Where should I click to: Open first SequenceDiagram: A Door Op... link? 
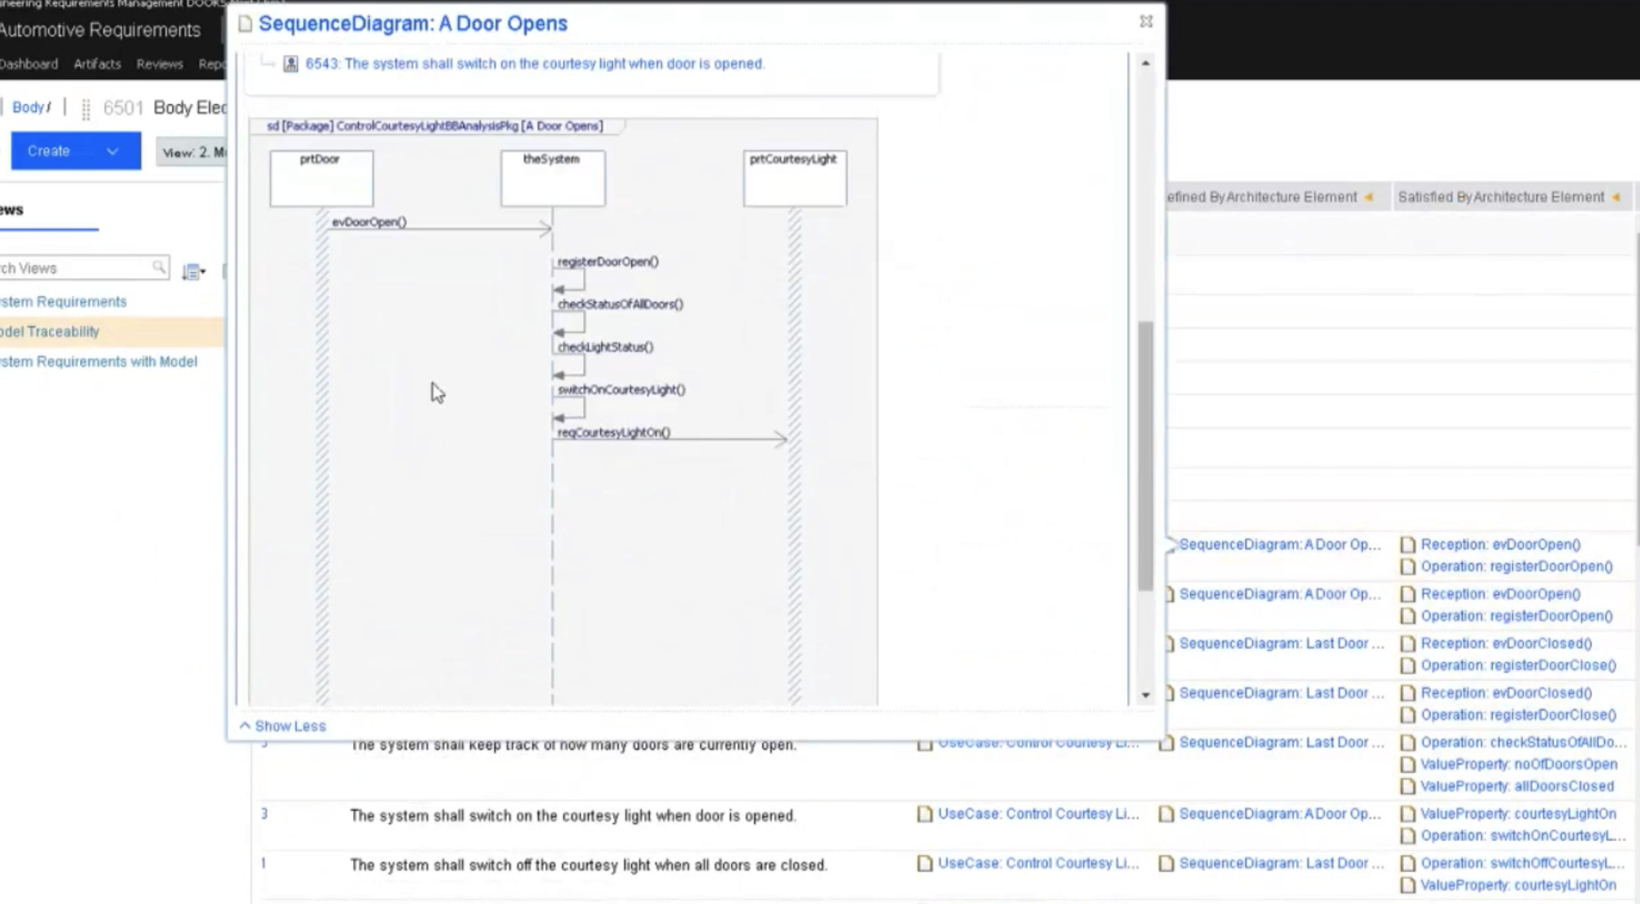pyautogui.click(x=1279, y=545)
